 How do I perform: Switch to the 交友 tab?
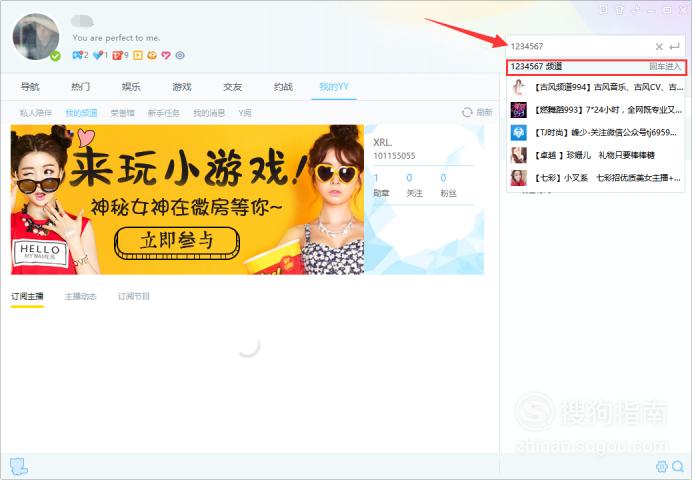pos(233,86)
